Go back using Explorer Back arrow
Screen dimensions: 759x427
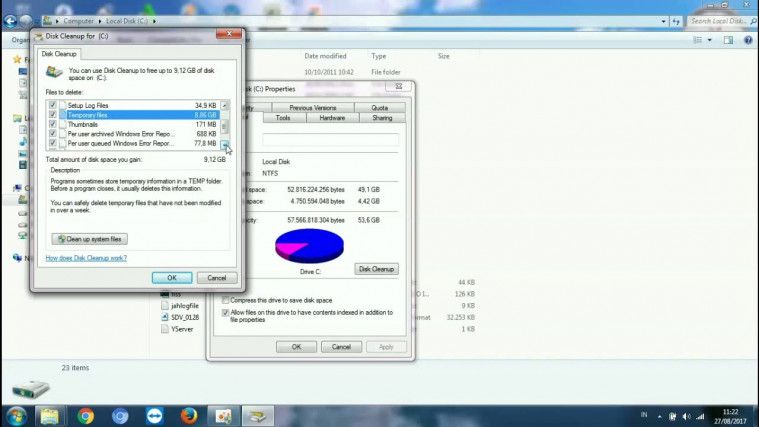[x=10, y=21]
